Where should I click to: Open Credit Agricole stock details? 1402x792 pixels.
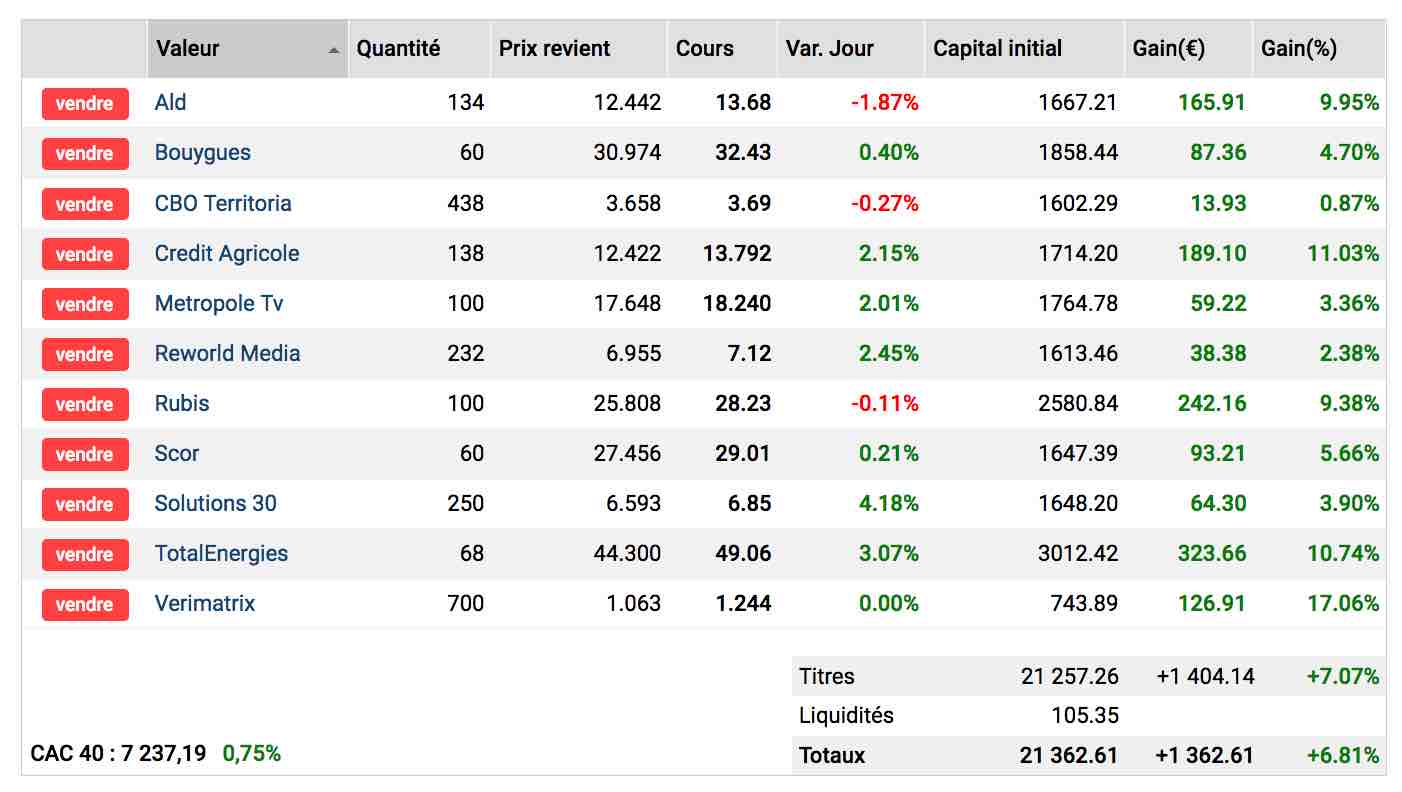coord(227,253)
